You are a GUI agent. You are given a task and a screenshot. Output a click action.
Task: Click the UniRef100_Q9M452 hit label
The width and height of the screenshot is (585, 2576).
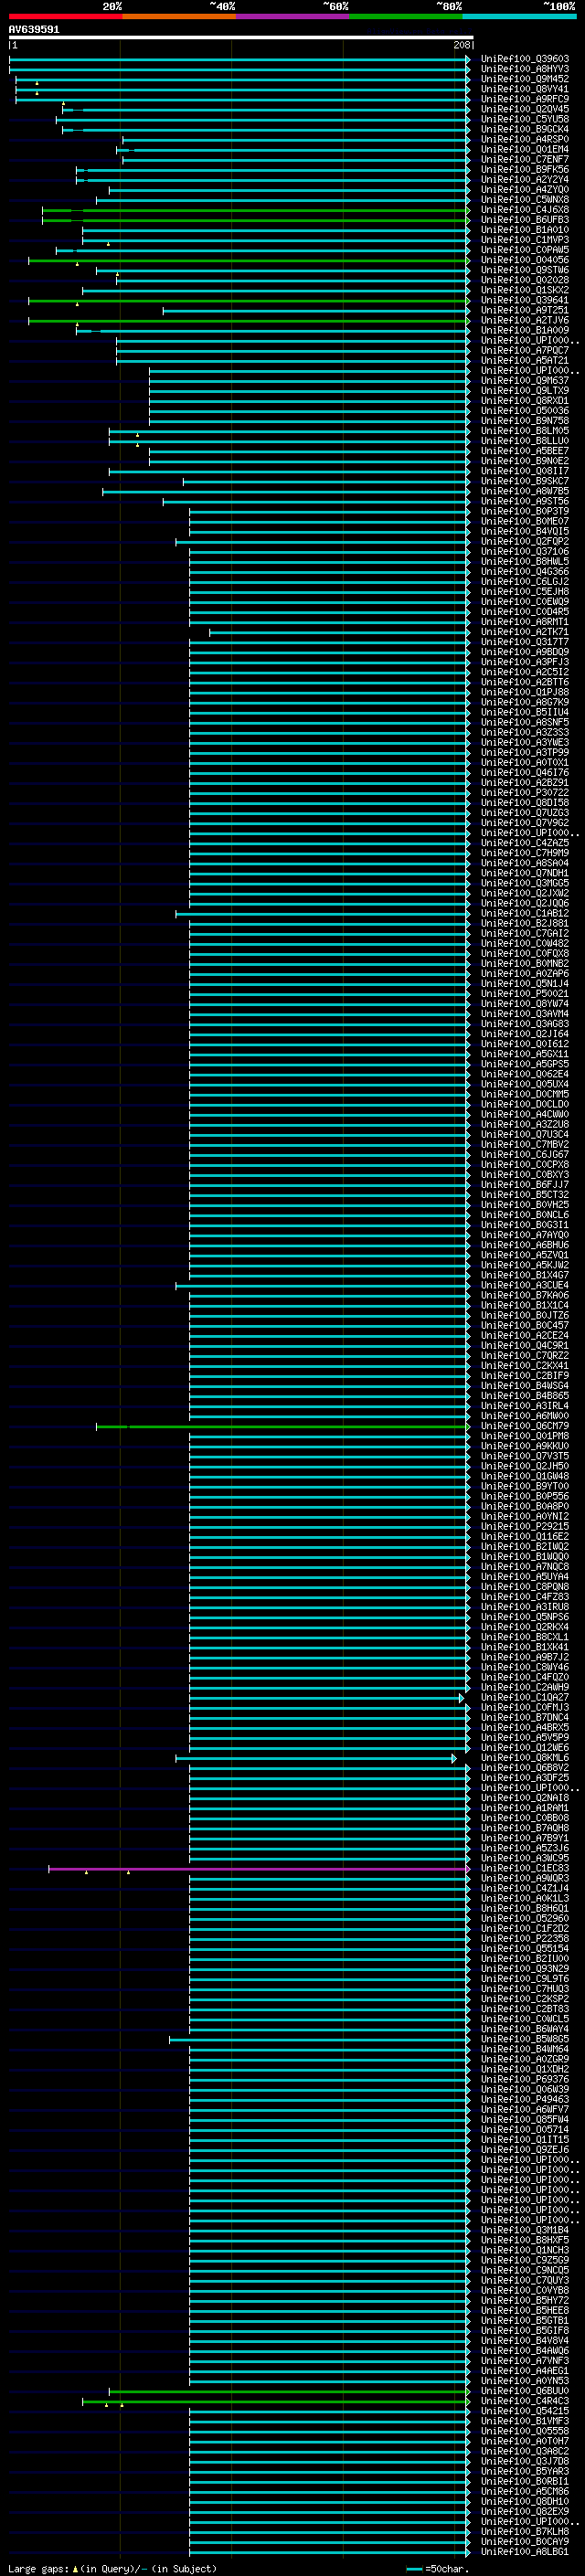[525, 79]
